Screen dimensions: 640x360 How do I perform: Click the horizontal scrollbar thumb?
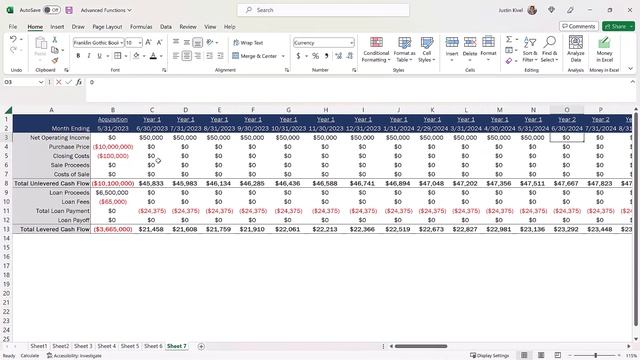(x=420, y=346)
